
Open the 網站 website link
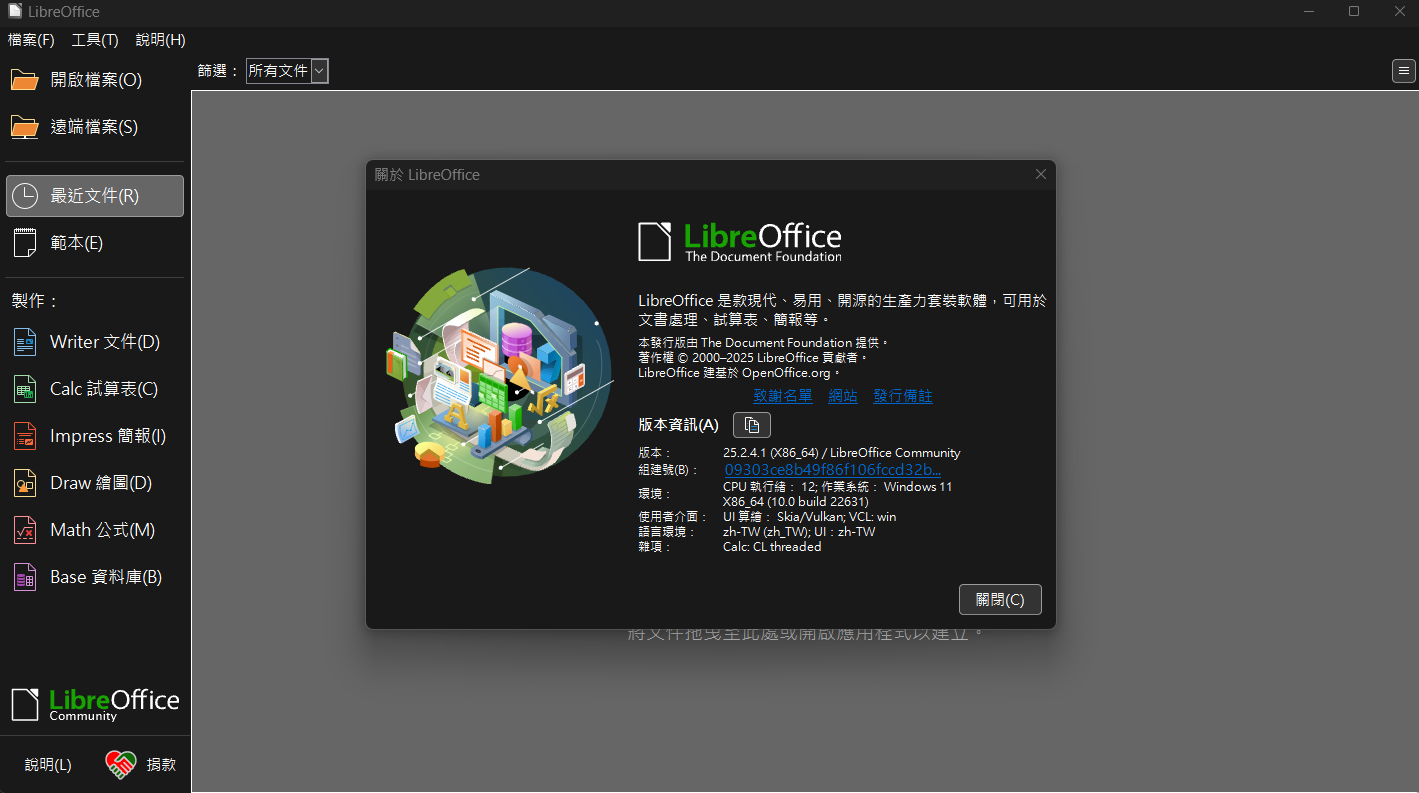pyautogui.click(x=843, y=396)
